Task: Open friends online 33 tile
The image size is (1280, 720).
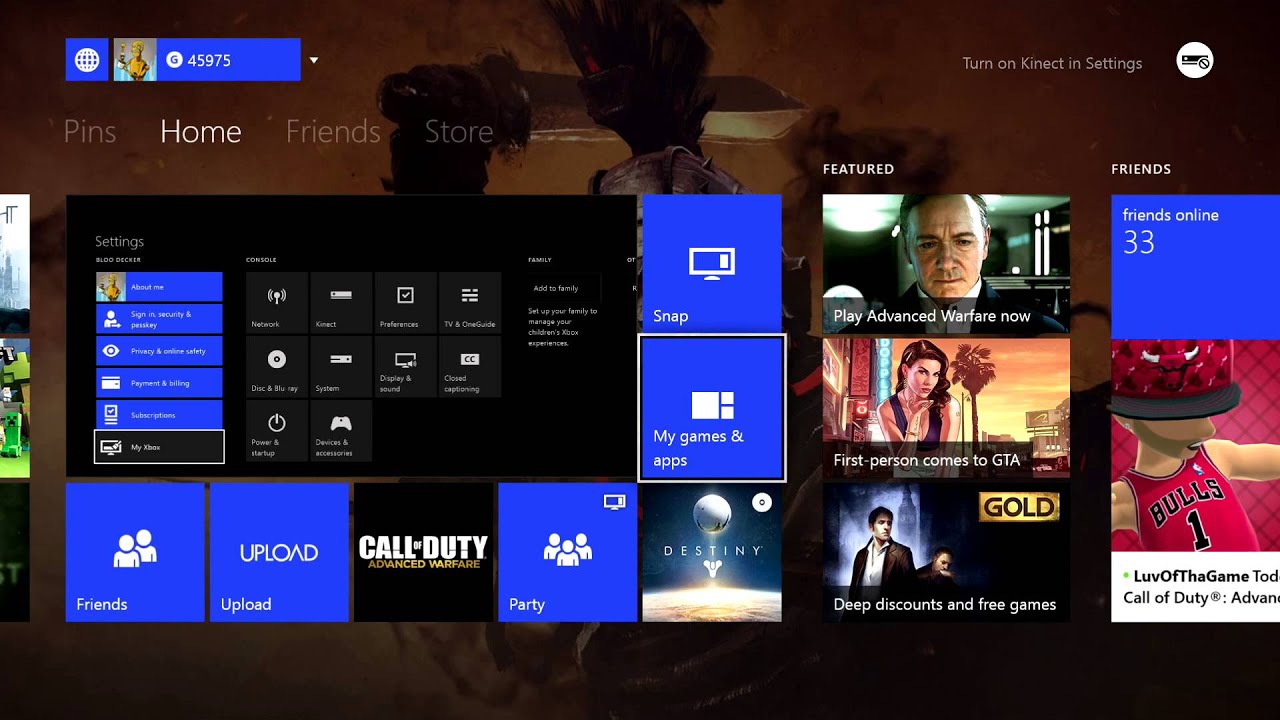Action: (x=1195, y=266)
